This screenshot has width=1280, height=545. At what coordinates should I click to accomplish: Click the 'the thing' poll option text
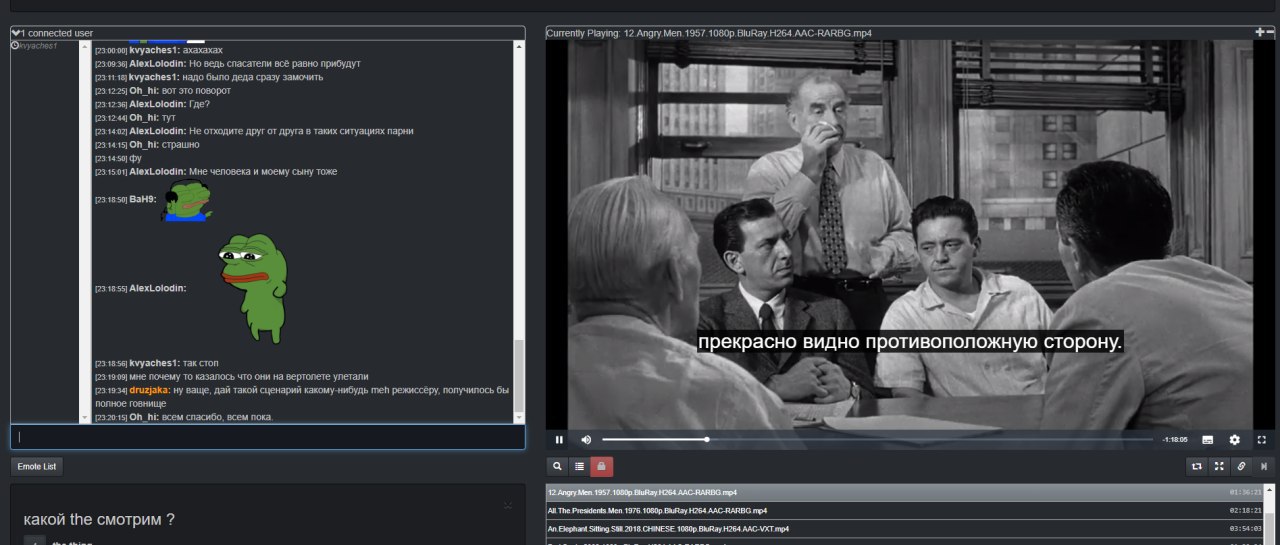coord(72,543)
